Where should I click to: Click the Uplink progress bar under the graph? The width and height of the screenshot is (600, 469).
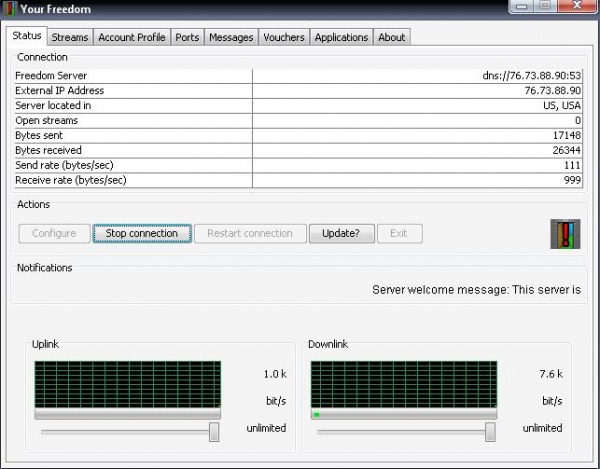127,414
